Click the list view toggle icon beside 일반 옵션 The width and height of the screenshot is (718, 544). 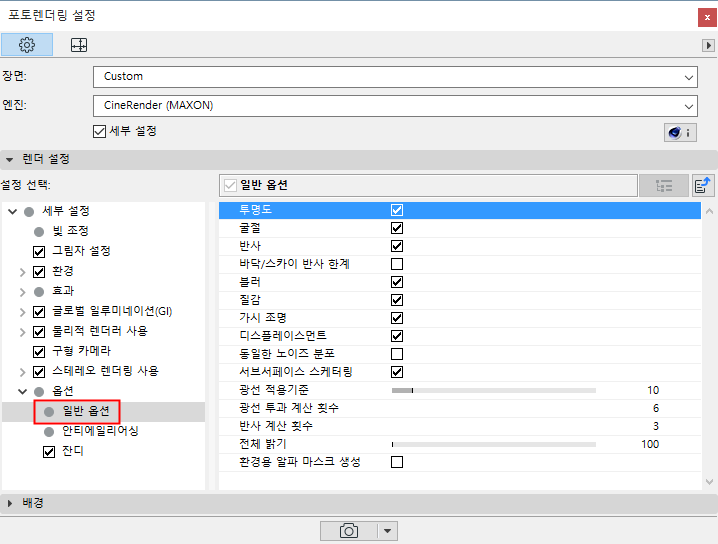click(x=664, y=185)
